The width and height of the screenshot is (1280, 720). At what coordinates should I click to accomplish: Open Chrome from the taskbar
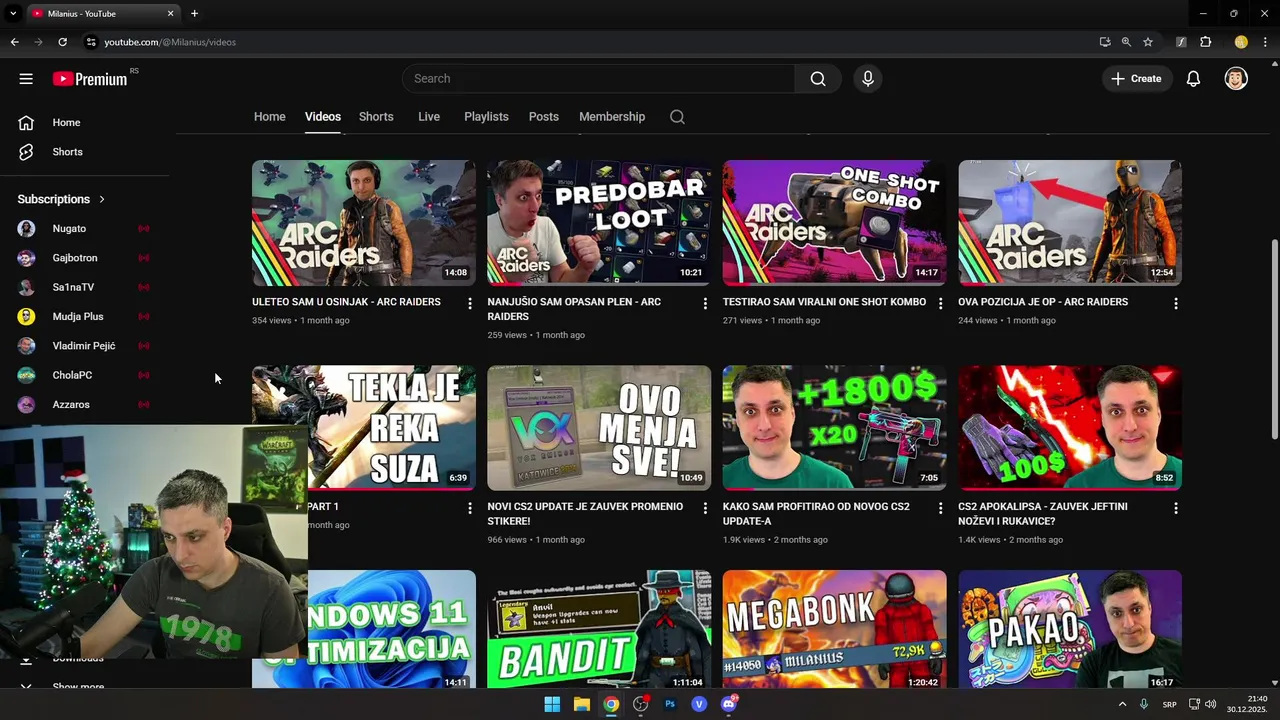pyautogui.click(x=611, y=704)
